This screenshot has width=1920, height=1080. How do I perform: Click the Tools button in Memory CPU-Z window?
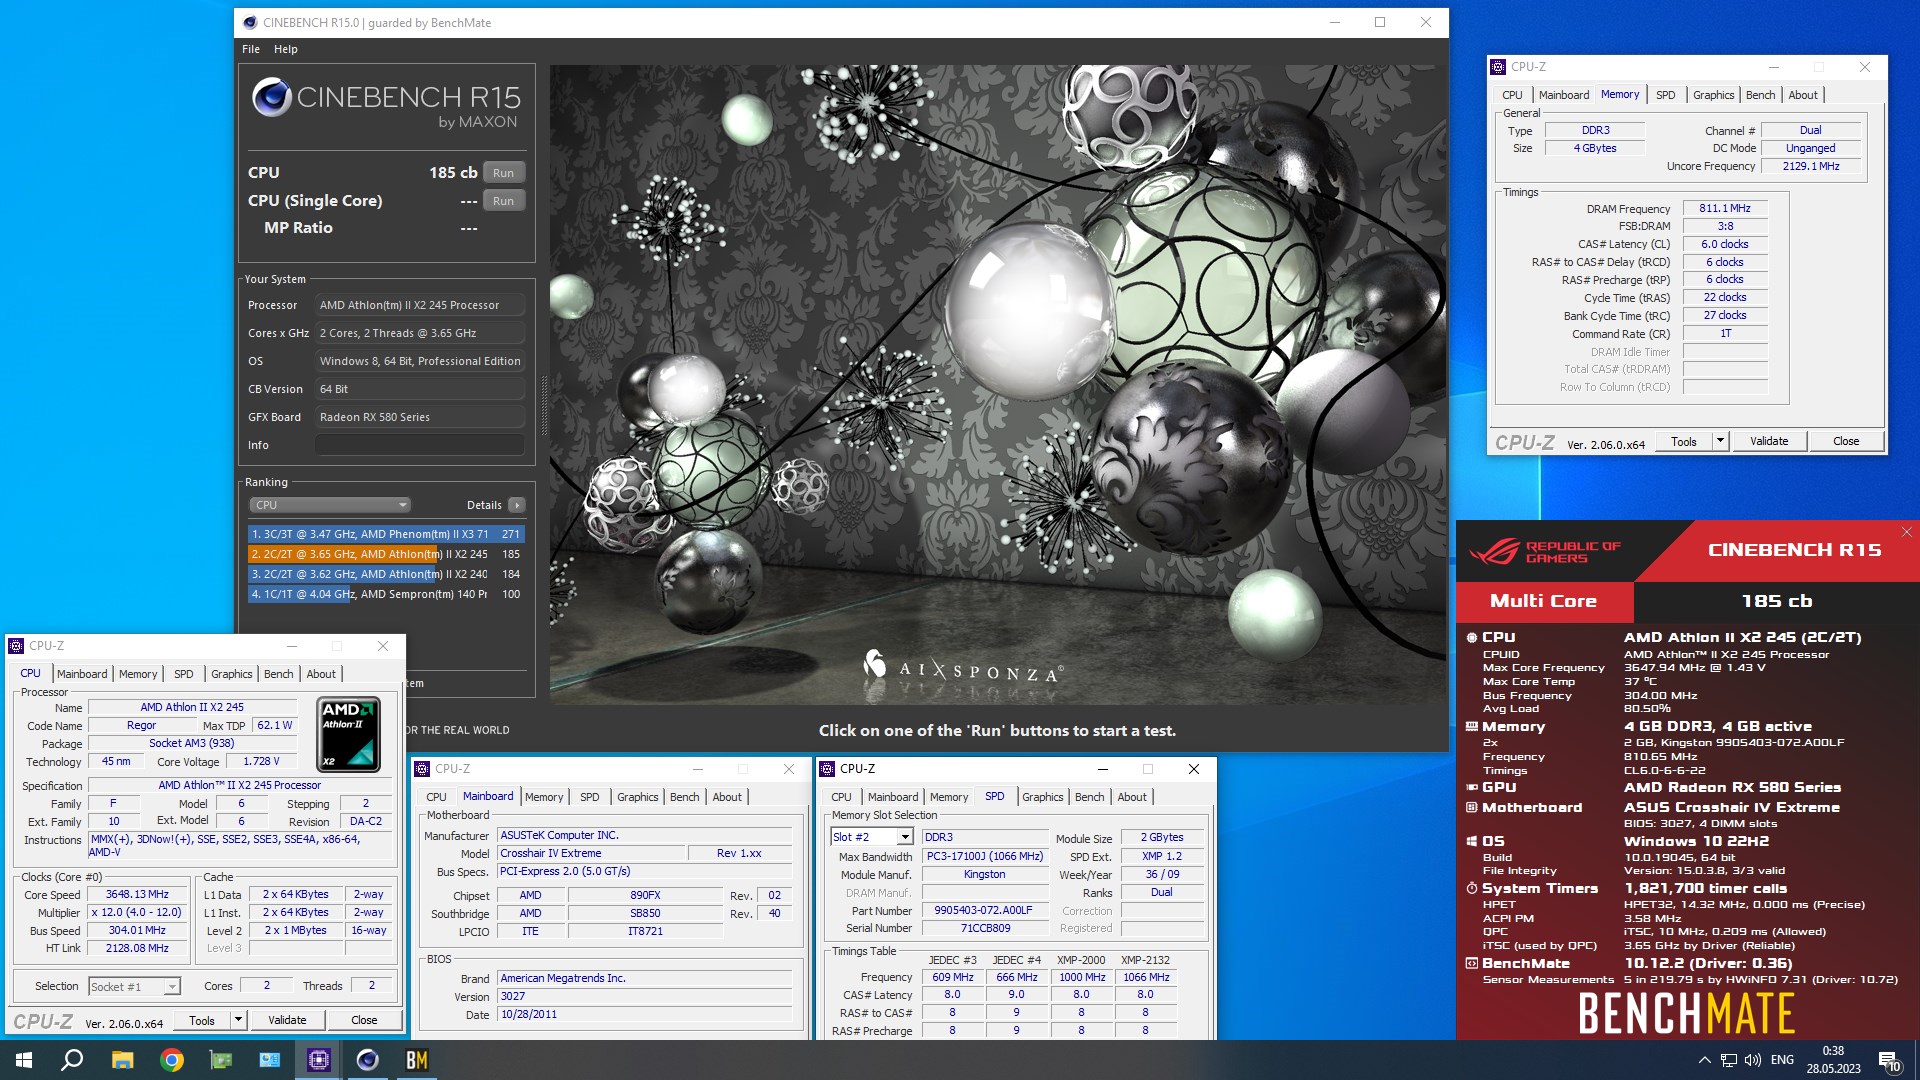(1684, 441)
